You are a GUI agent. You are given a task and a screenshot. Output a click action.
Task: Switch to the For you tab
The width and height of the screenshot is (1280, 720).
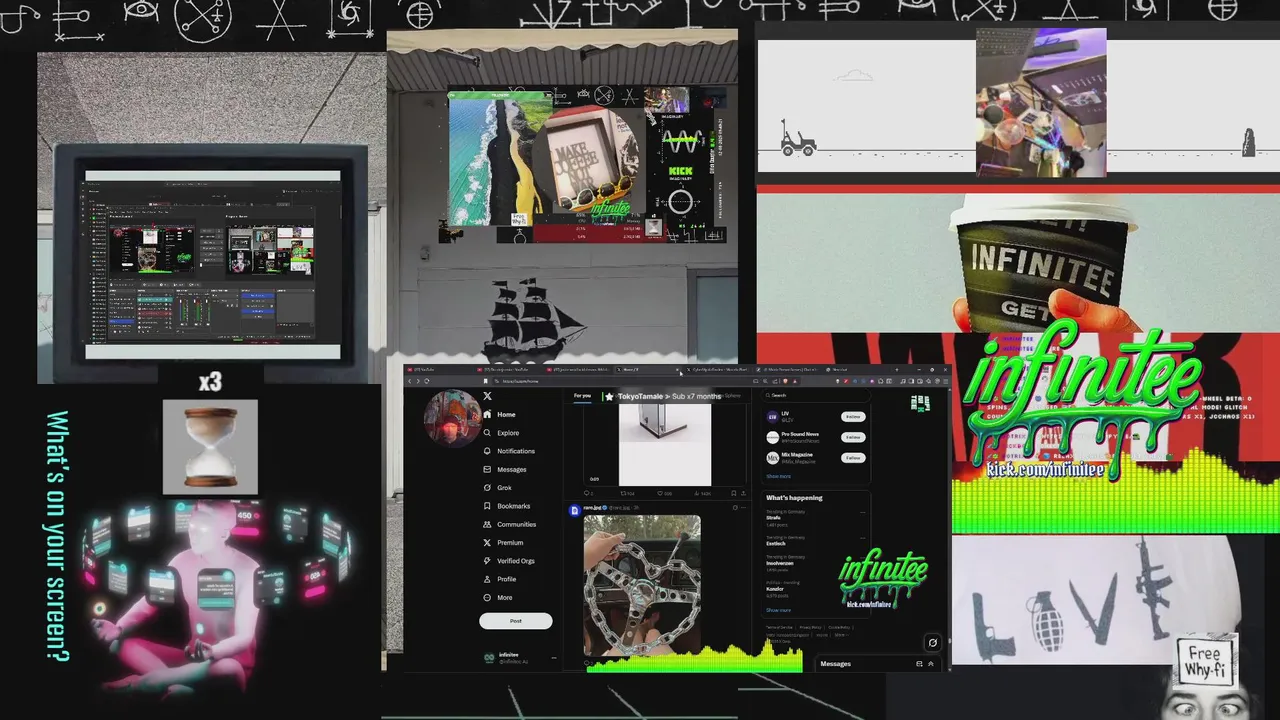[582, 396]
